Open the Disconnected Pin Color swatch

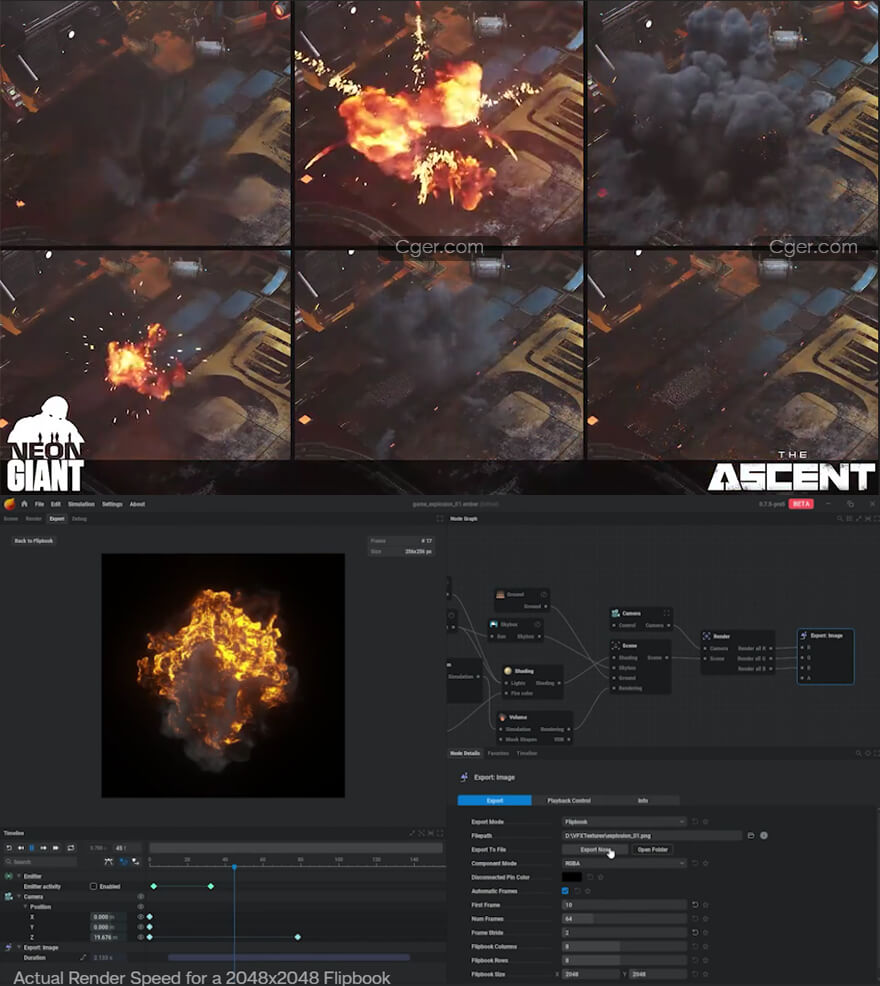pos(572,877)
